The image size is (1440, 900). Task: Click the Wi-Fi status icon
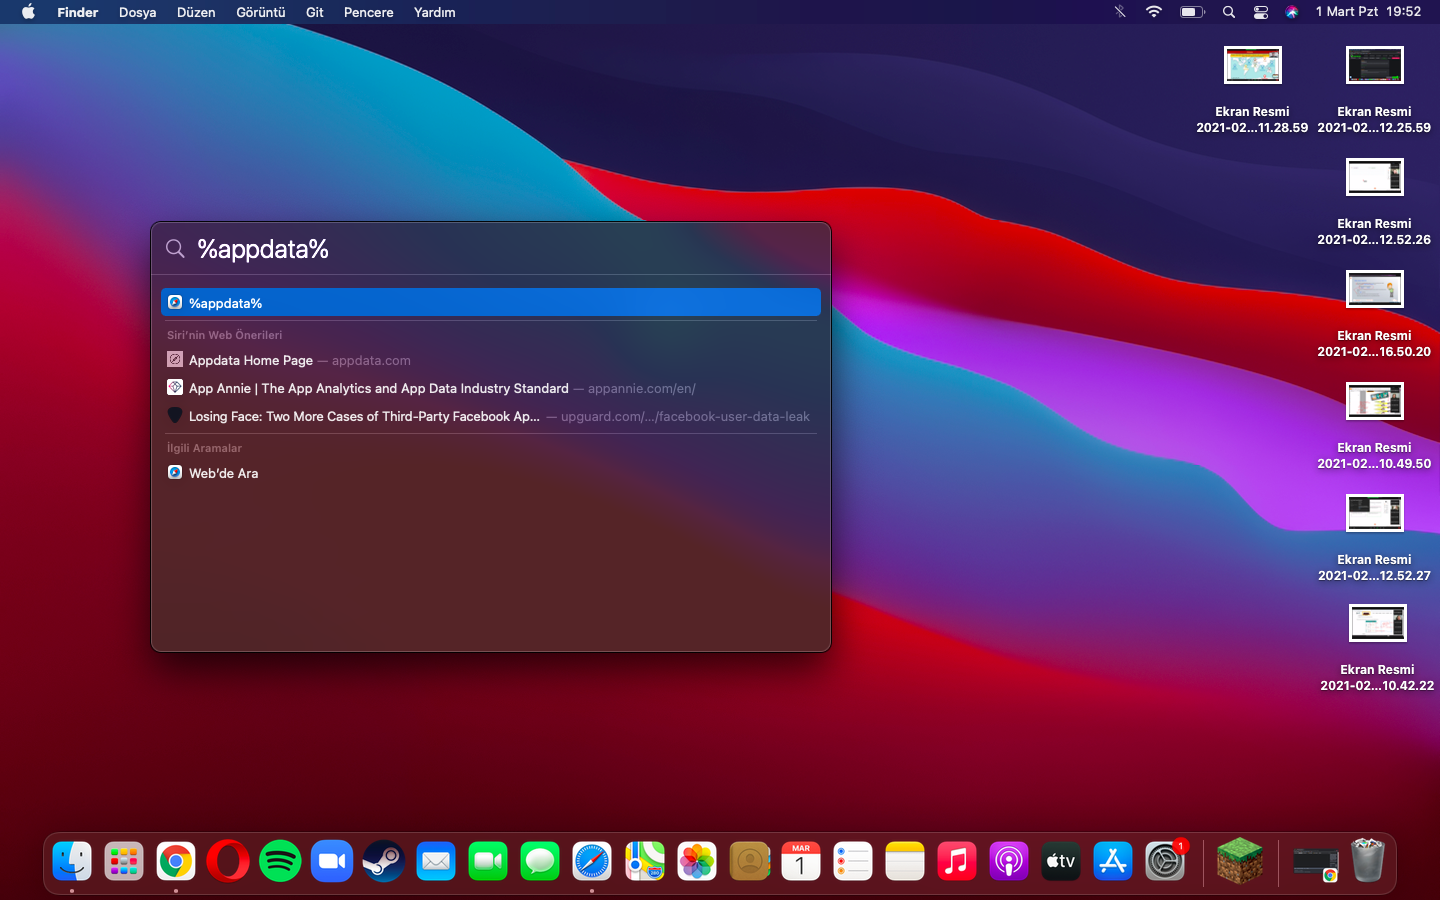[1154, 12]
